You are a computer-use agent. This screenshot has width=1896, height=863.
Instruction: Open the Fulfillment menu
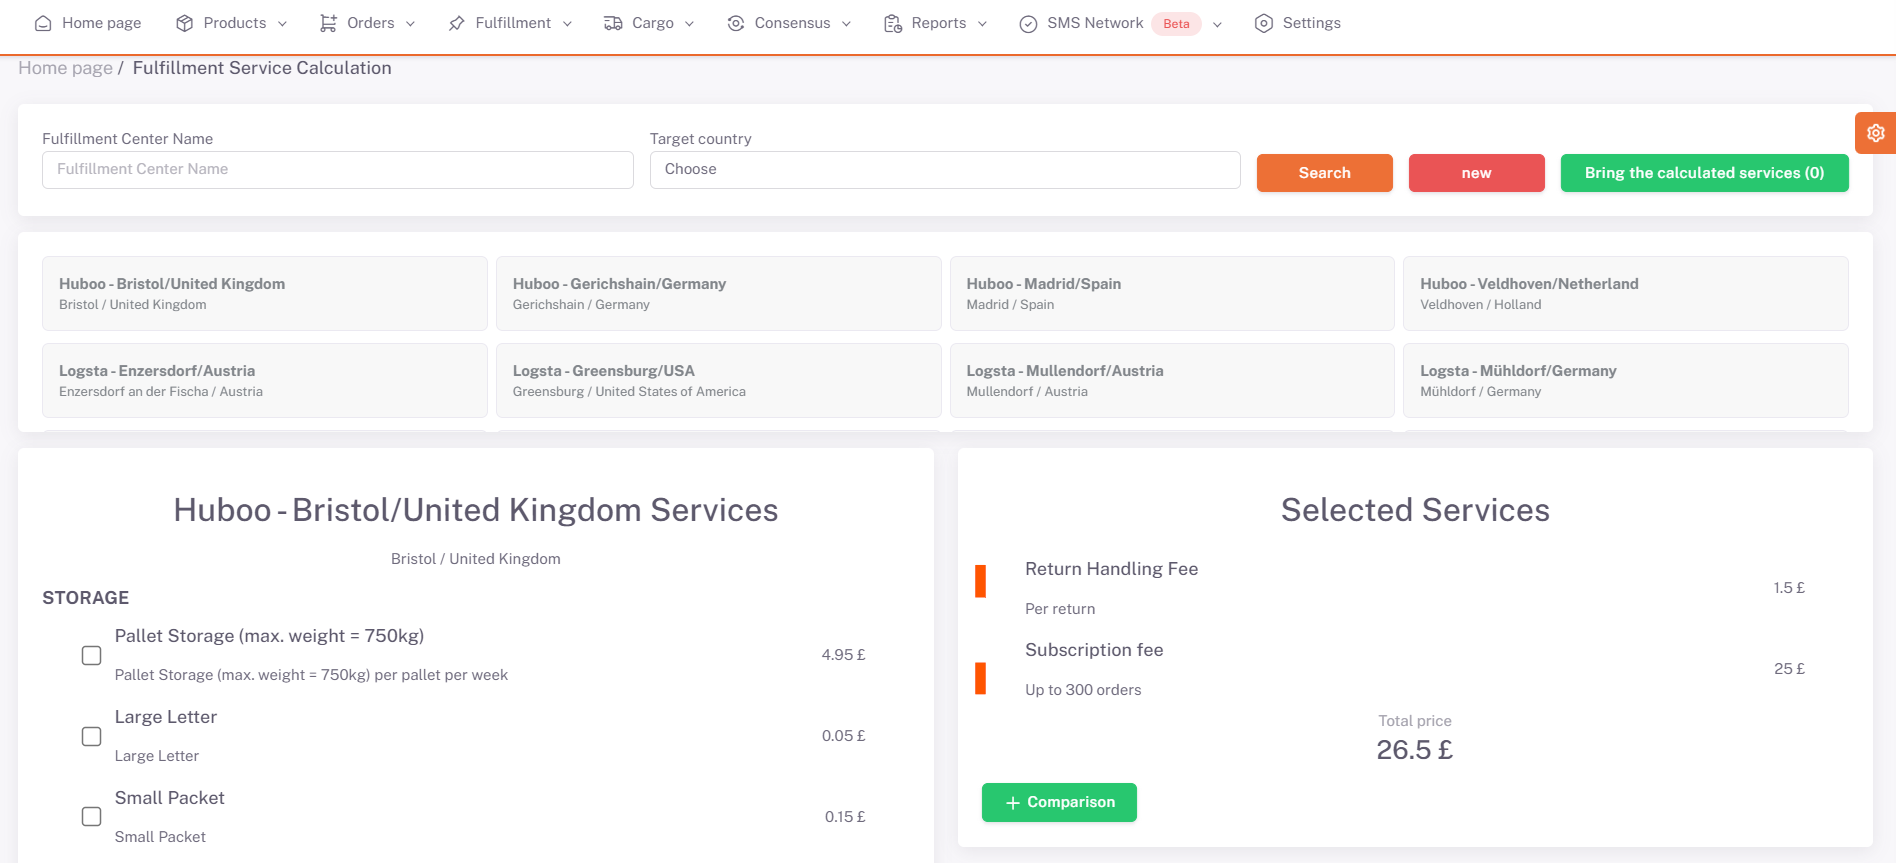tap(509, 23)
